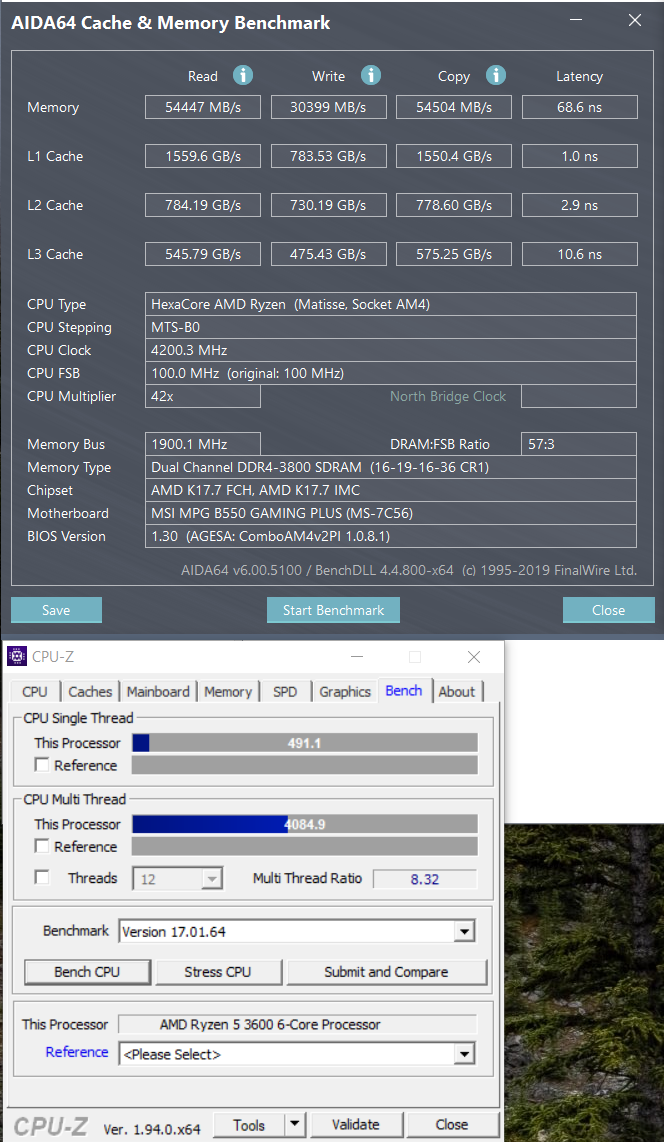Close the AIDA64 benchmark window with X
Viewport: 664px width, 1142px height.
(x=635, y=21)
